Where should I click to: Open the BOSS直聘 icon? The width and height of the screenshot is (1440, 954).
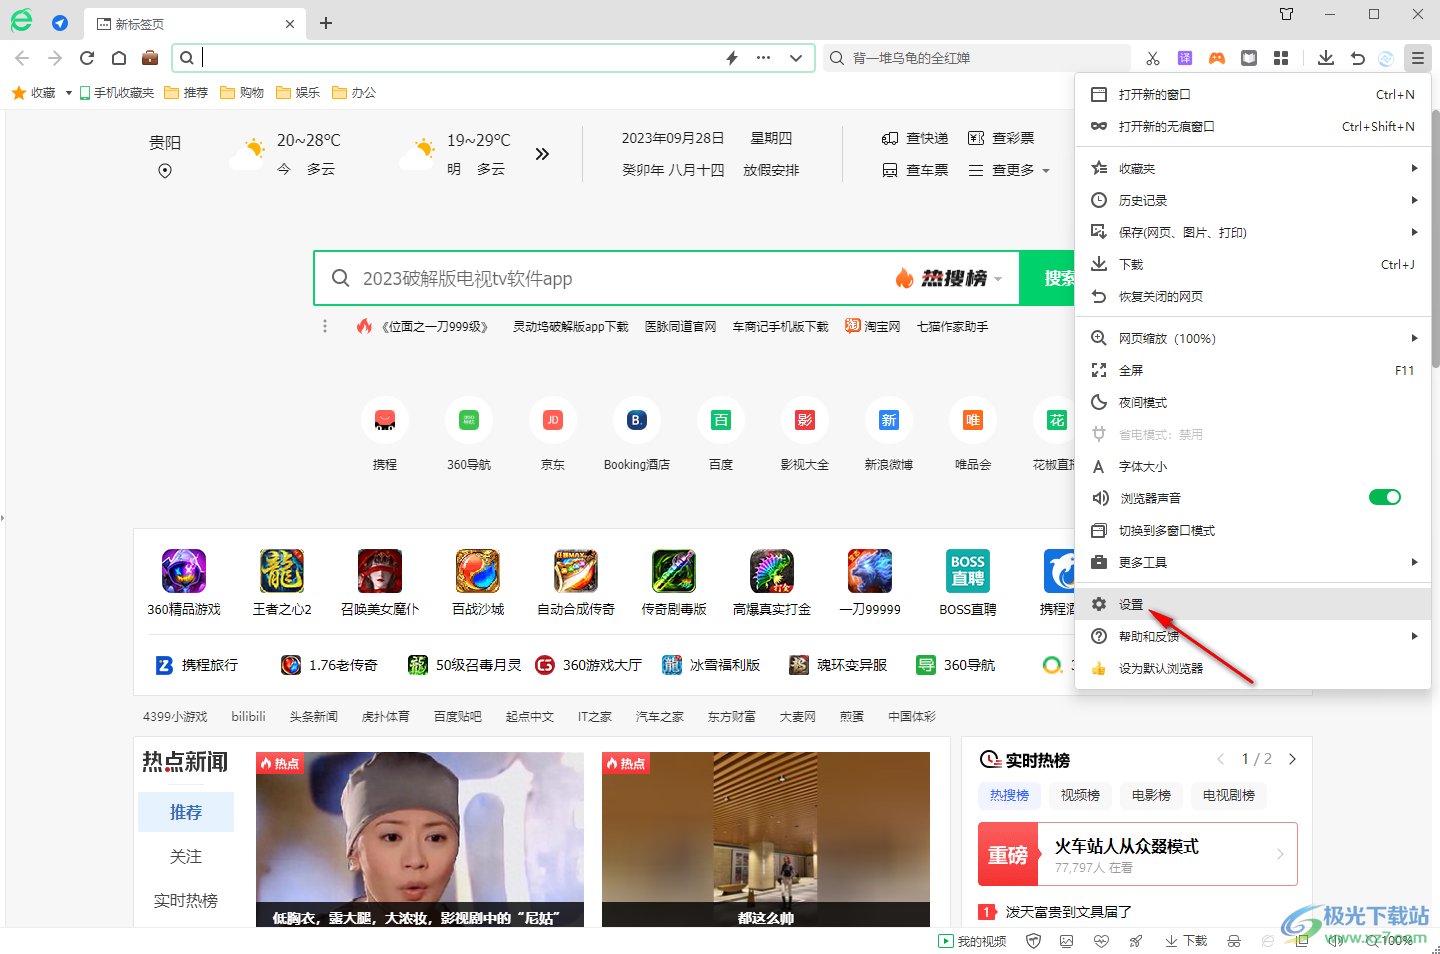(x=968, y=571)
